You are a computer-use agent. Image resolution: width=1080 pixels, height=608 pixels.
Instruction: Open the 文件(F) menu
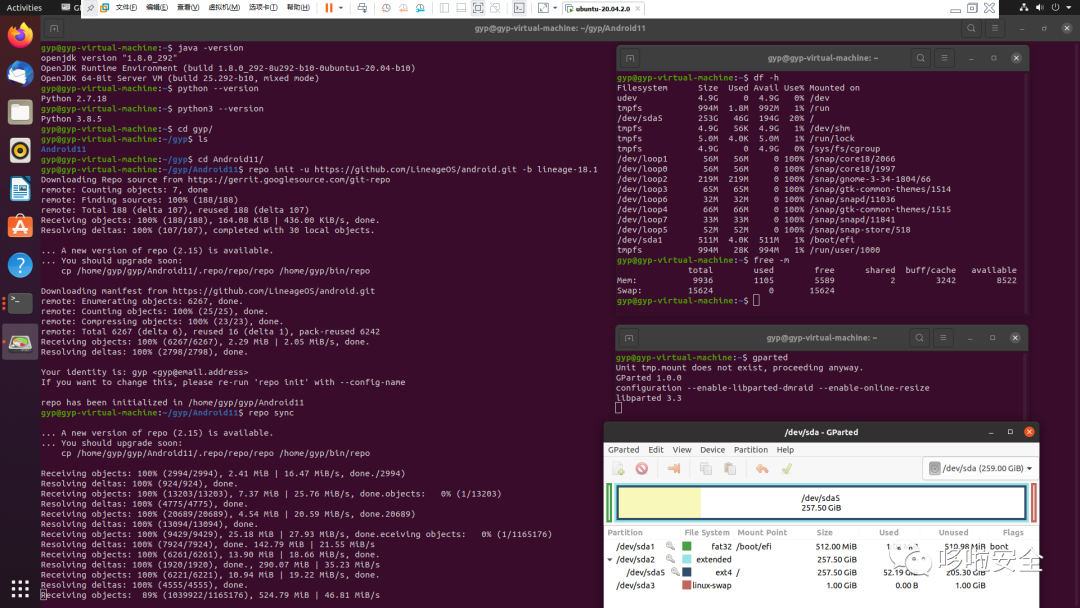click(x=126, y=8)
